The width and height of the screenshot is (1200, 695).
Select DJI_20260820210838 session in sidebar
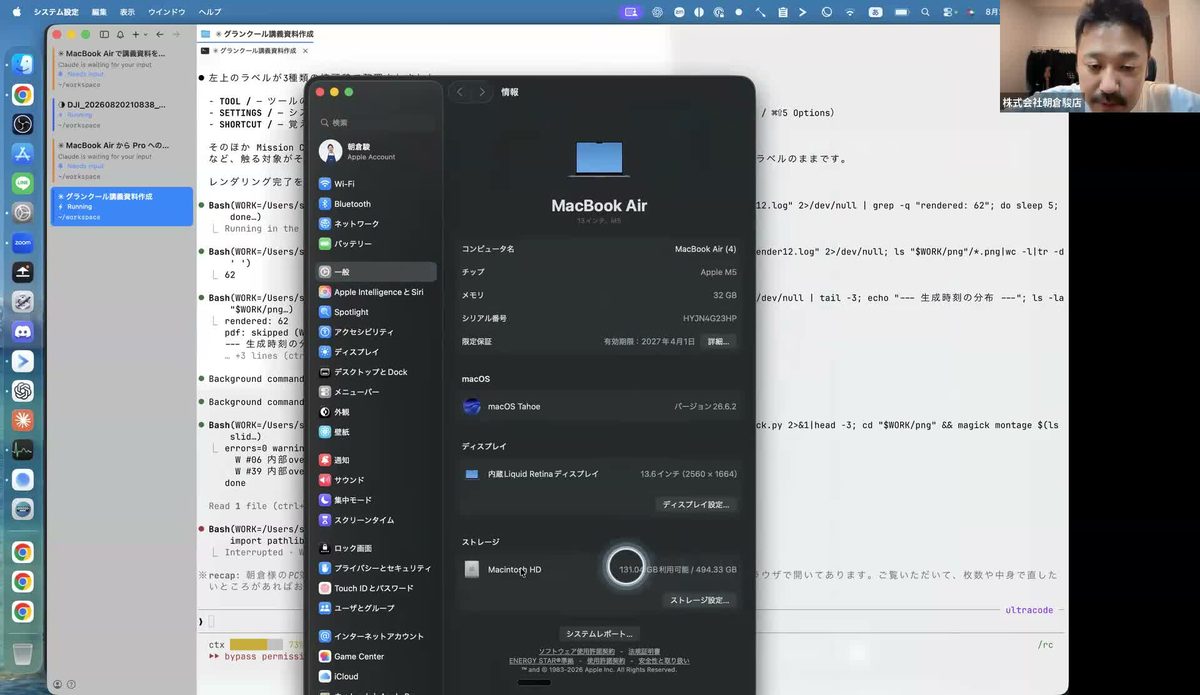click(x=122, y=117)
